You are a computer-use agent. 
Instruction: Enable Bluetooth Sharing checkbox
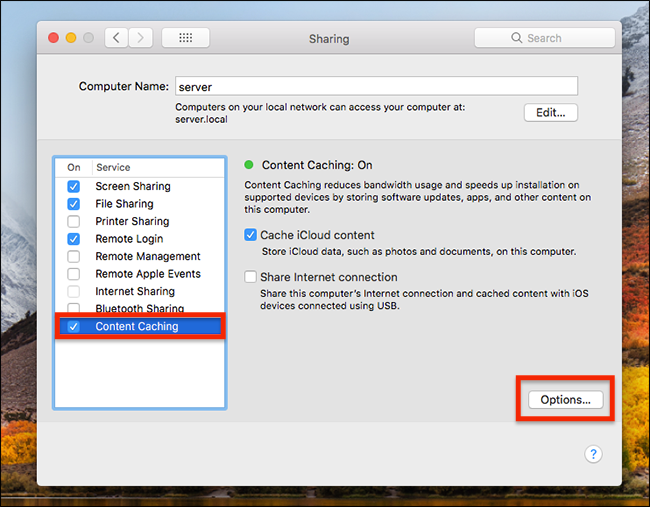click(74, 308)
